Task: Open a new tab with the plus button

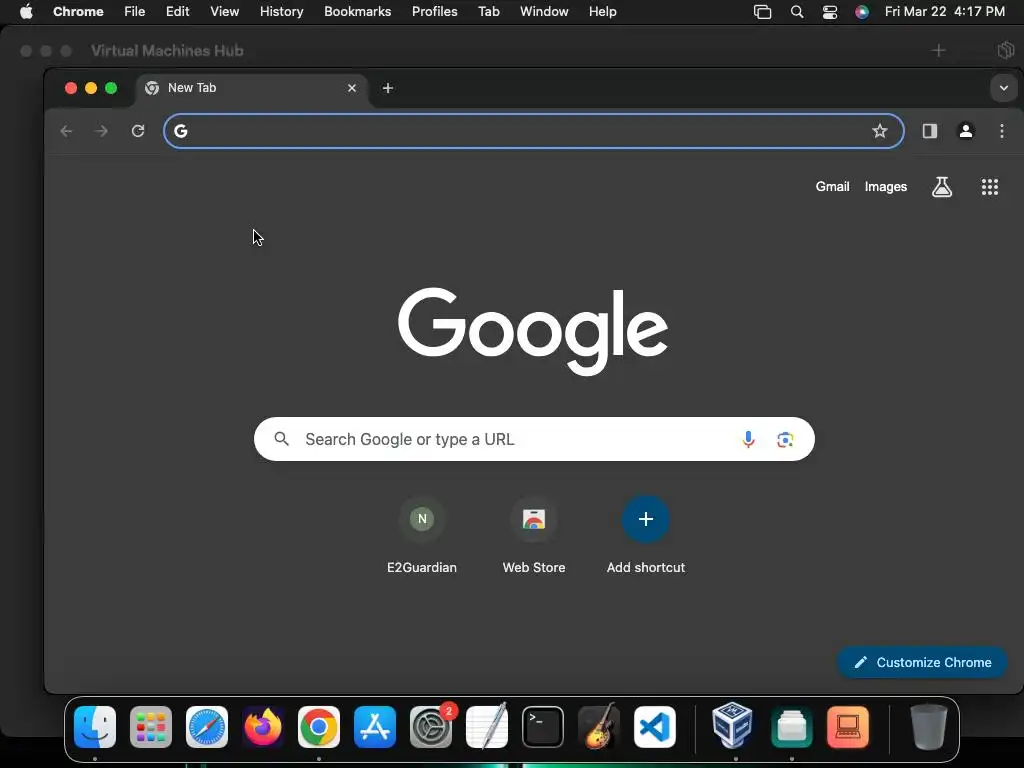Action: (x=388, y=88)
